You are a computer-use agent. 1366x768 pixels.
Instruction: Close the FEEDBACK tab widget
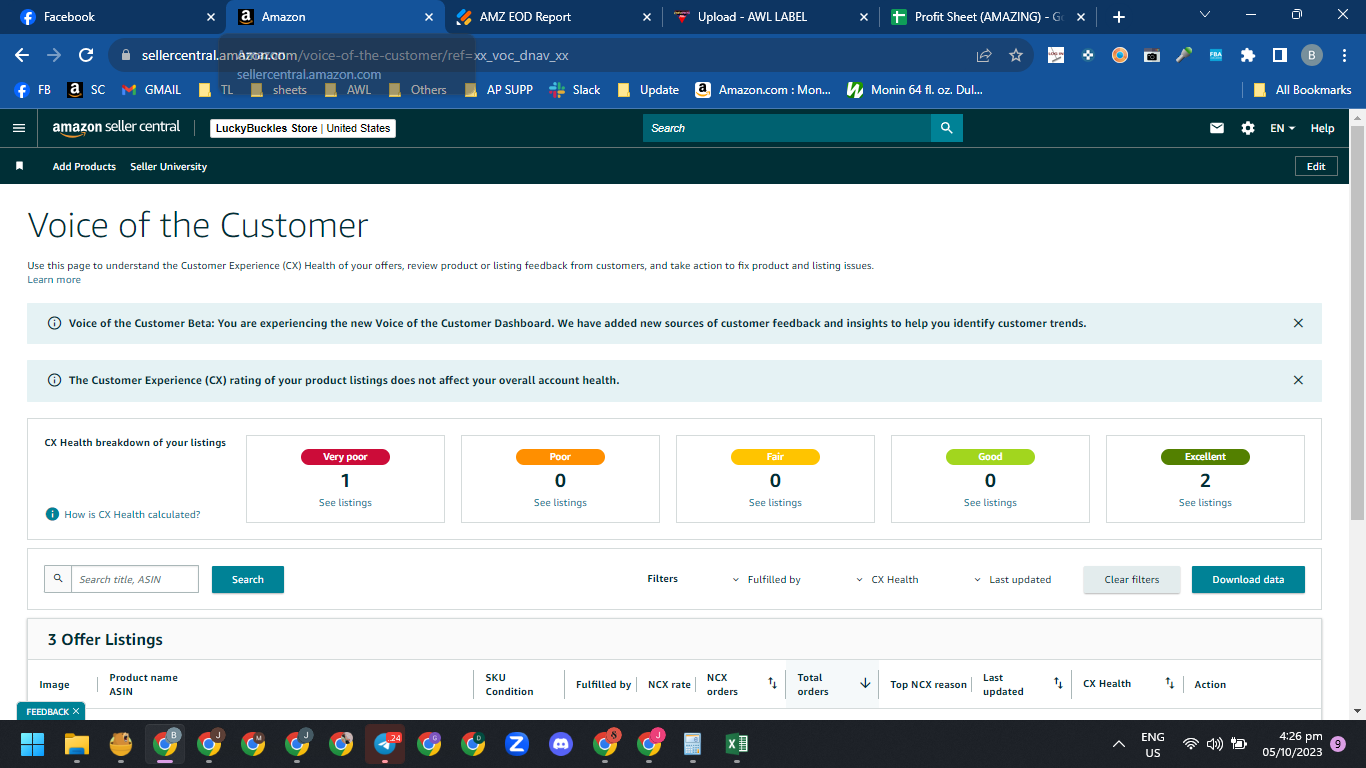click(x=76, y=711)
